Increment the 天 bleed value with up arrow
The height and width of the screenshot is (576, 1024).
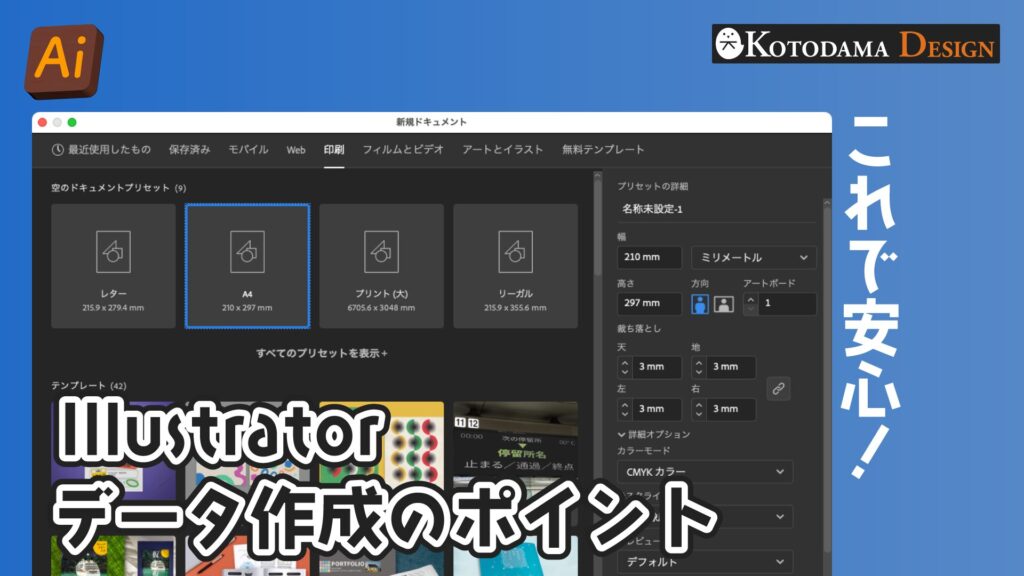click(x=623, y=361)
